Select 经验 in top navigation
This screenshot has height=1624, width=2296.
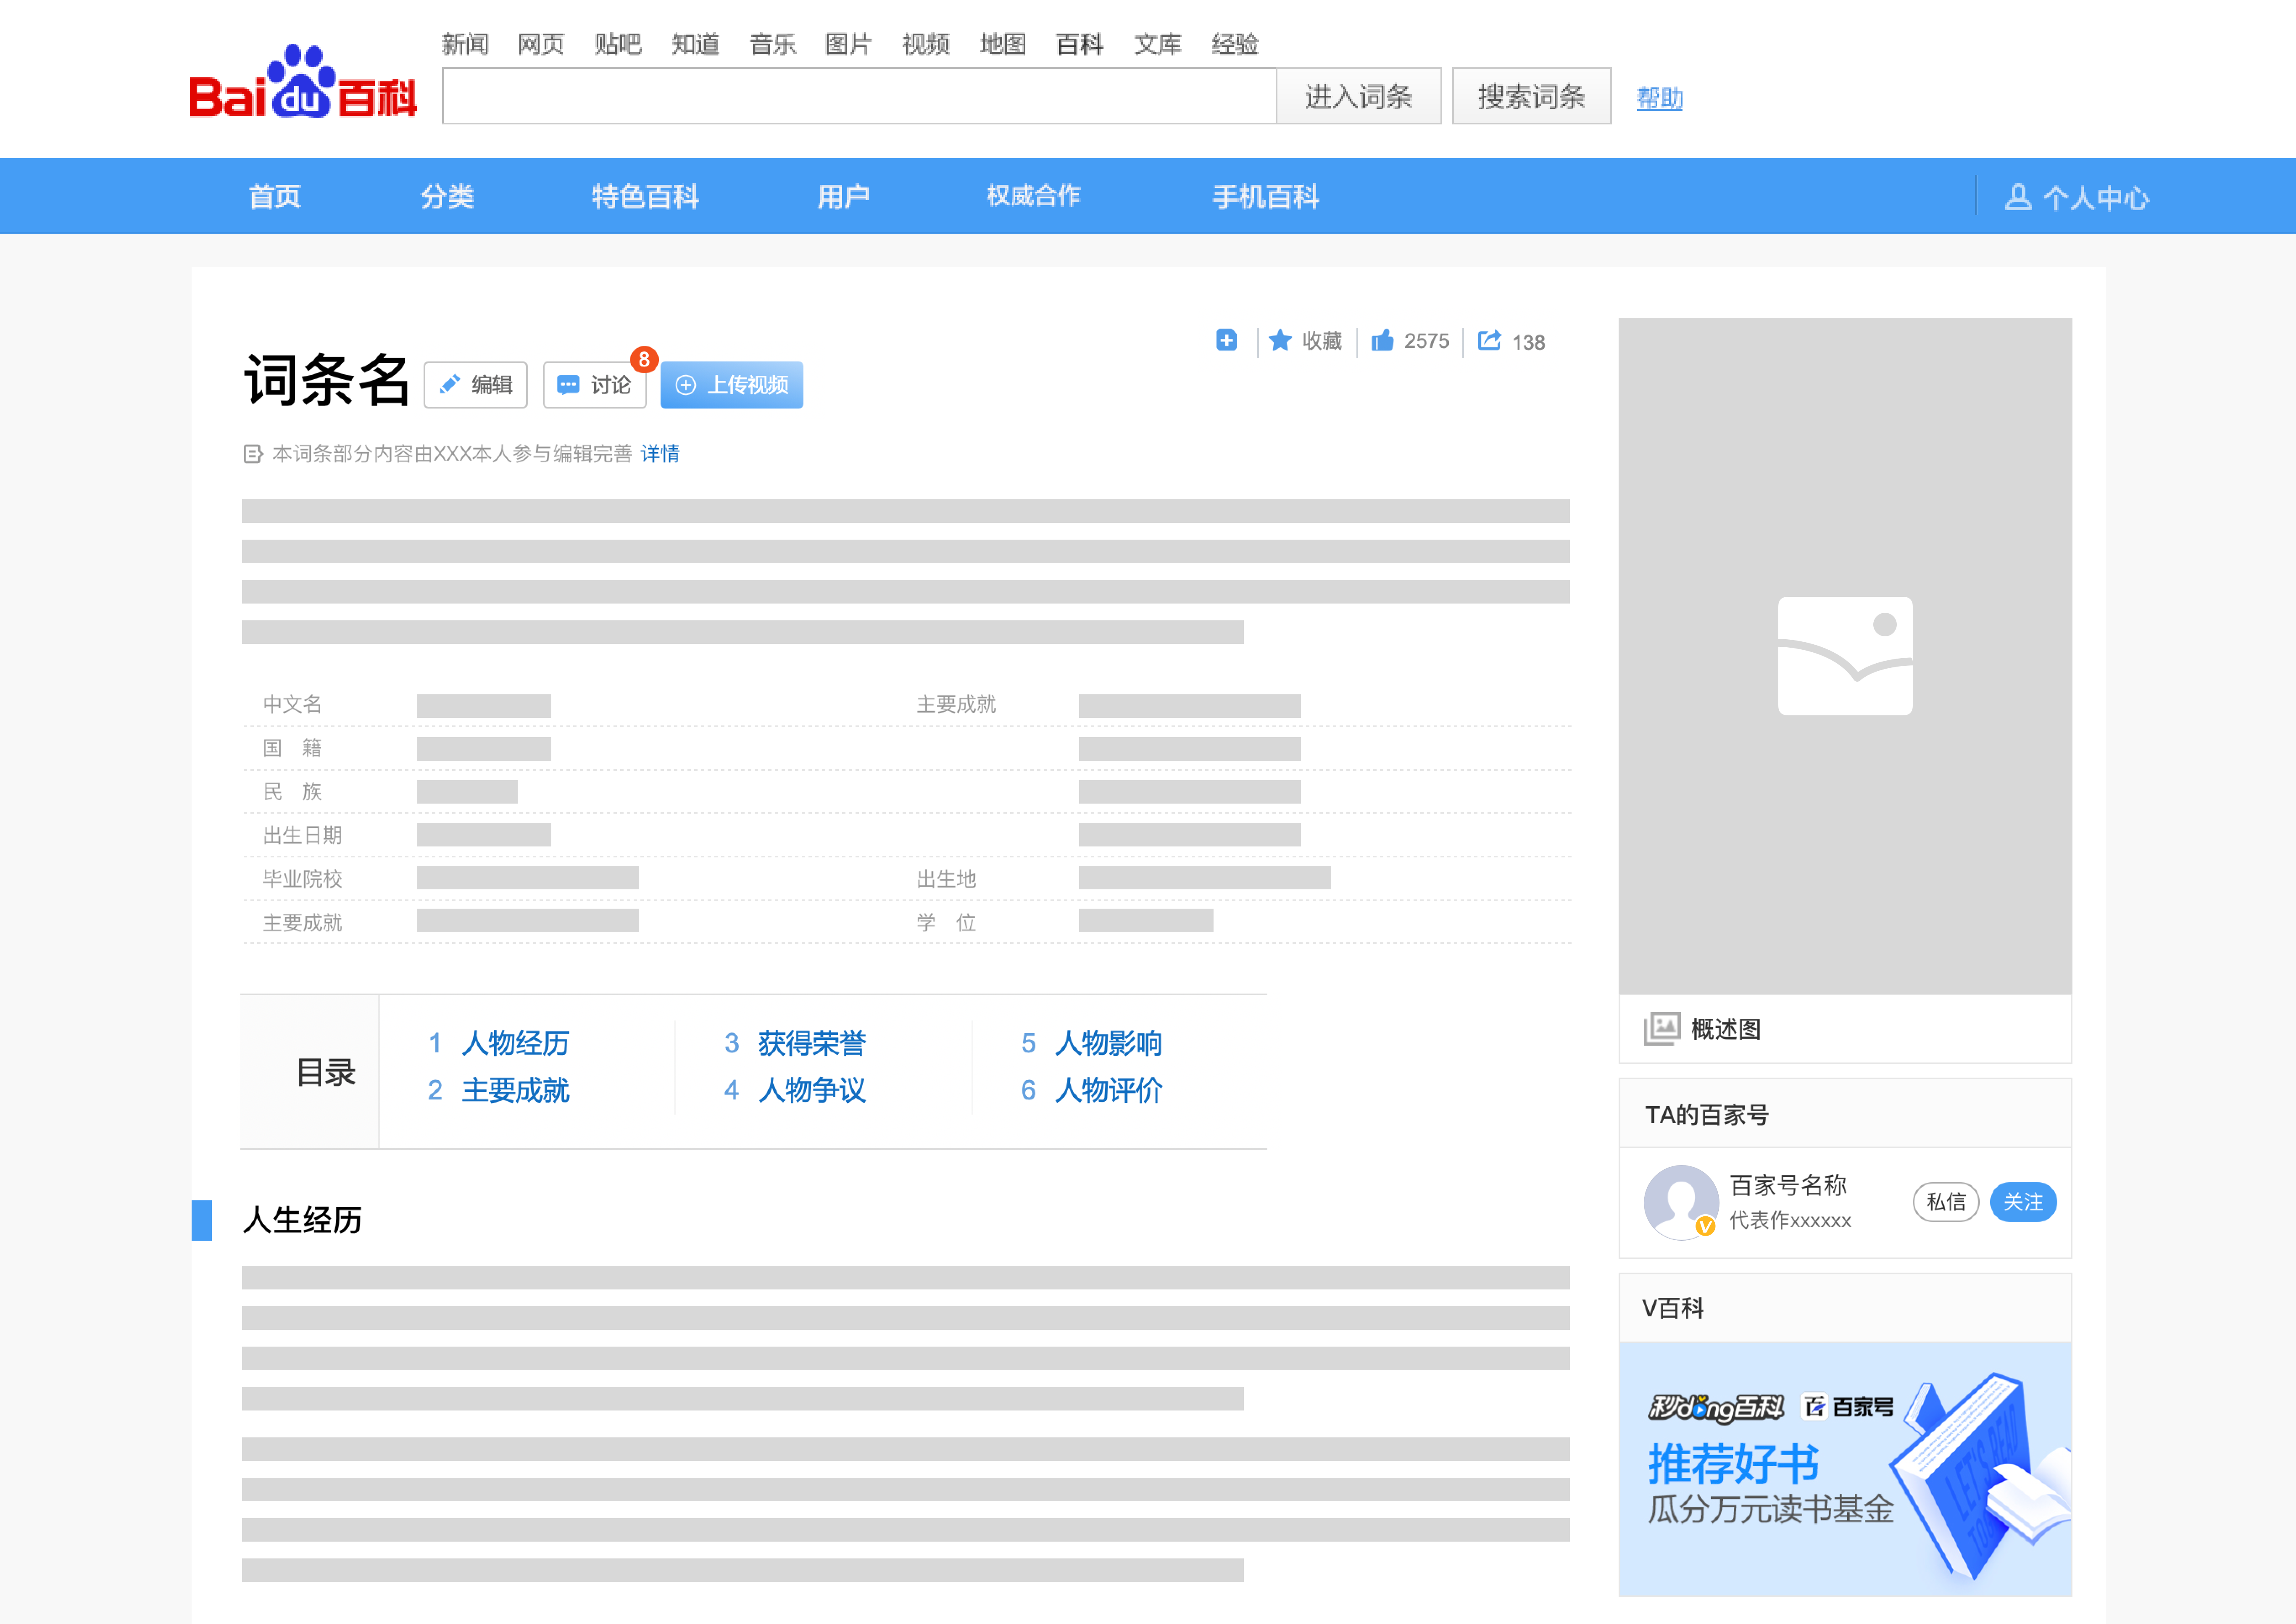click(x=1234, y=44)
